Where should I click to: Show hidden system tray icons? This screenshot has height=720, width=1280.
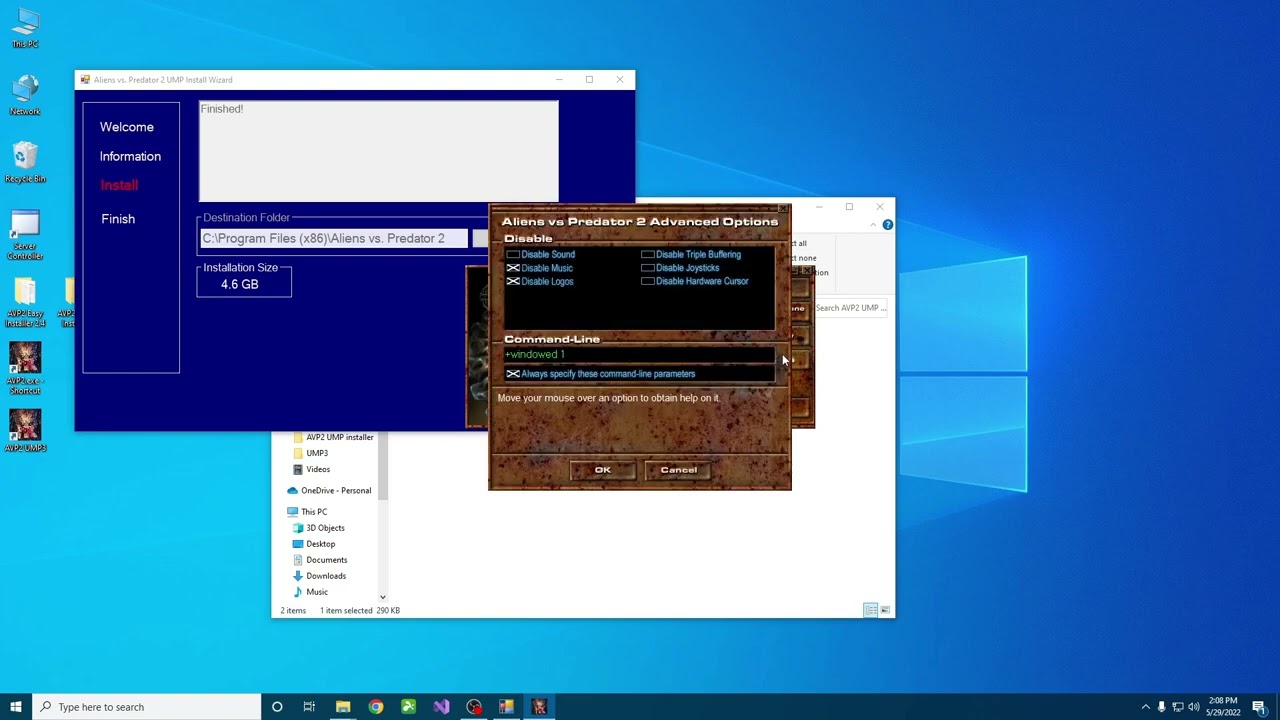tap(1145, 707)
